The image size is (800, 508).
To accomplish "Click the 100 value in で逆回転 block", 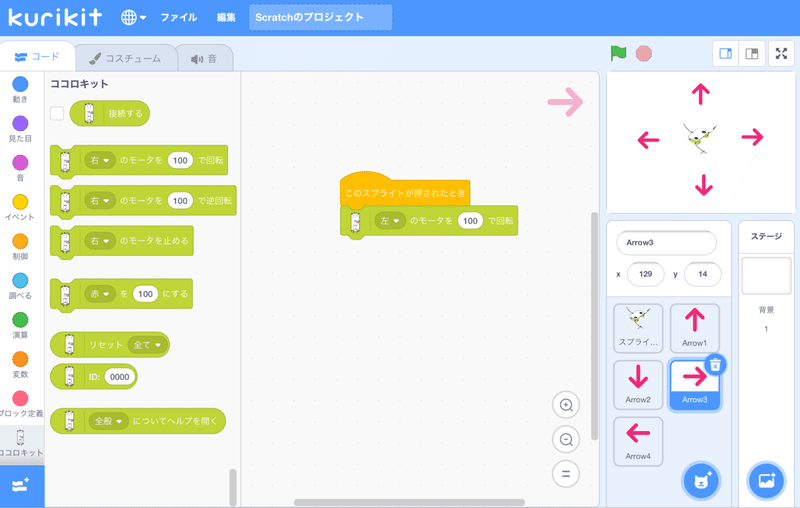I will [x=180, y=200].
